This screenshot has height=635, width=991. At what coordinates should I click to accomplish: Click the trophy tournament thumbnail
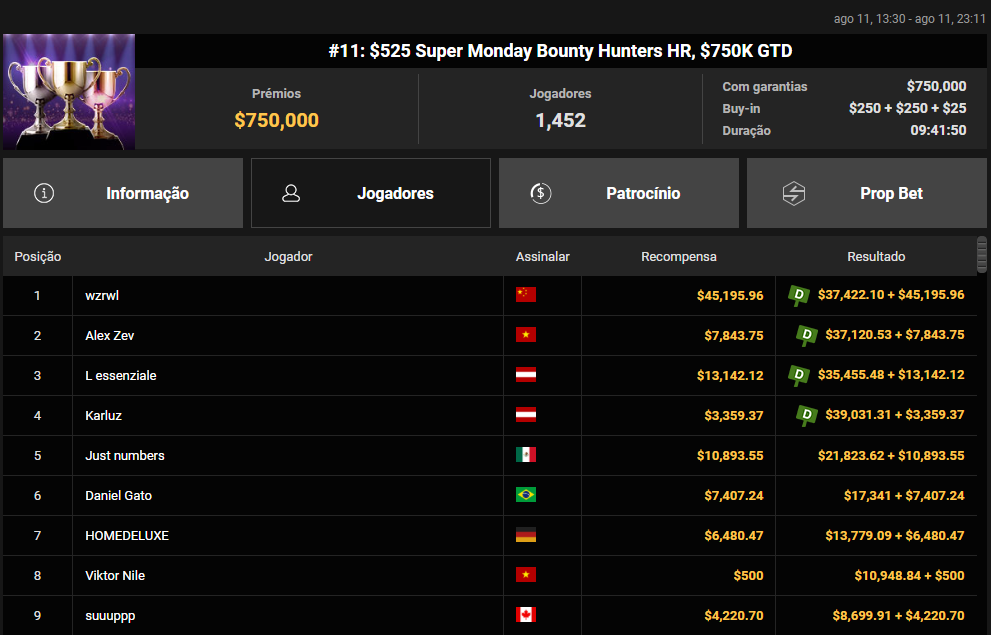pos(69,92)
